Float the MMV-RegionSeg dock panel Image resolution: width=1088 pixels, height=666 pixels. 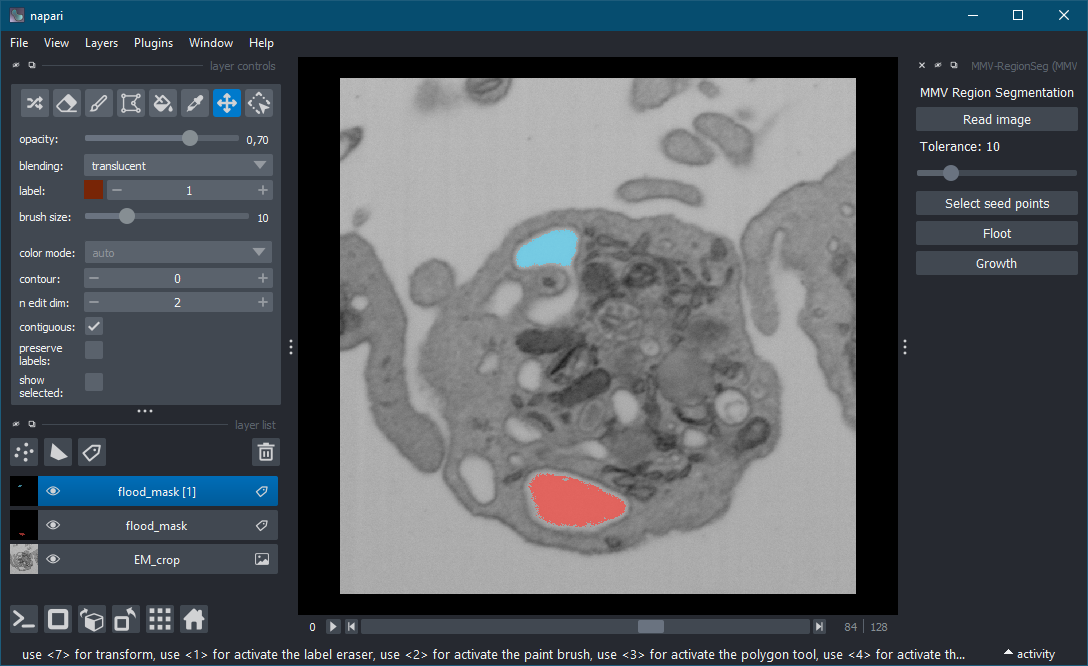954,65
